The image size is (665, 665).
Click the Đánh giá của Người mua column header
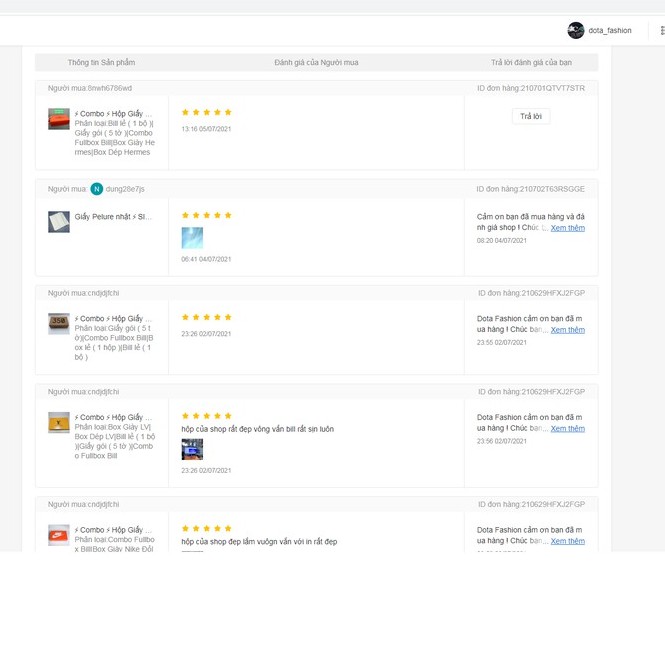click(316, 62)
